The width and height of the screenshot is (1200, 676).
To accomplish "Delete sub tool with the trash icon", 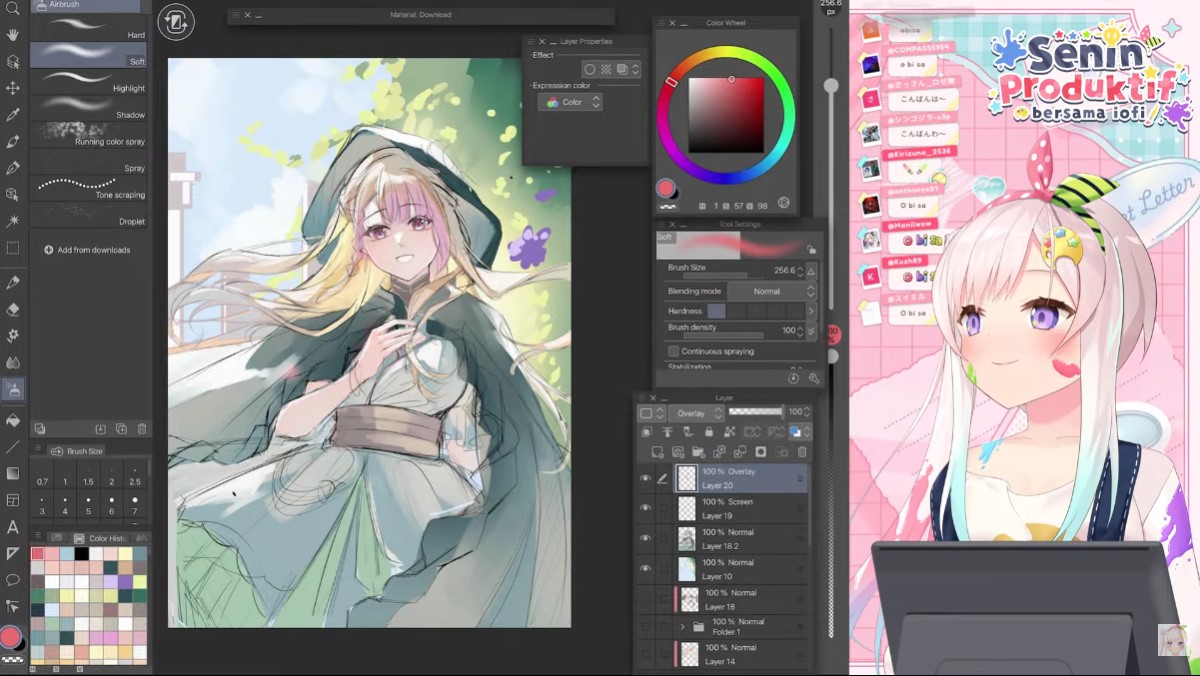I will point(142,429).
